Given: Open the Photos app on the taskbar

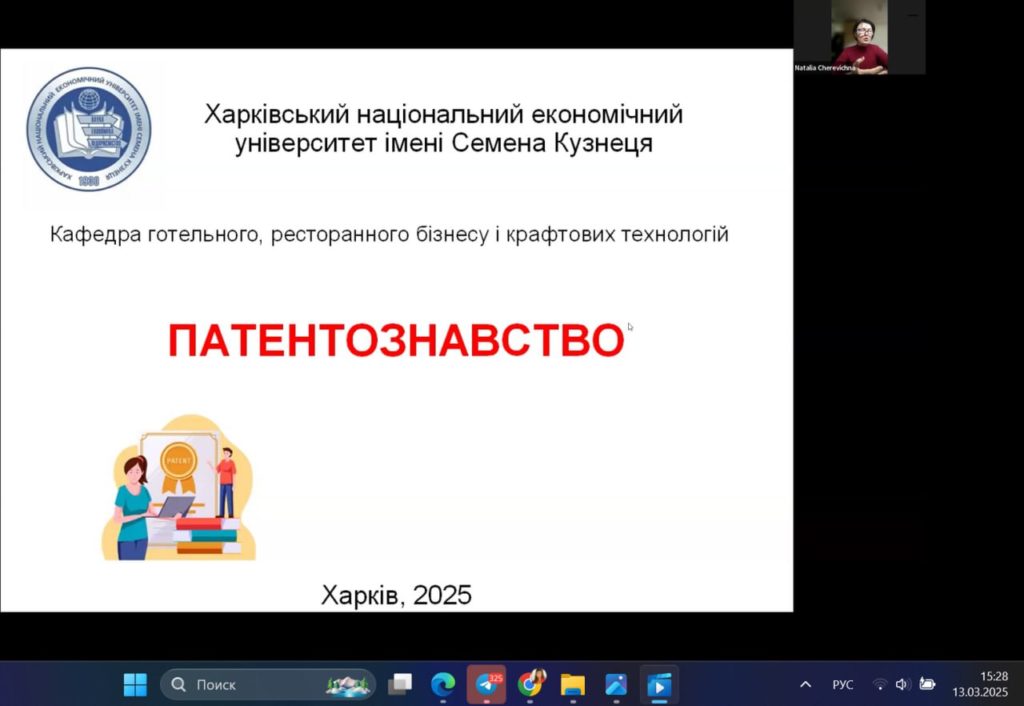Looking at the screenshot, I should click(616, 684).
